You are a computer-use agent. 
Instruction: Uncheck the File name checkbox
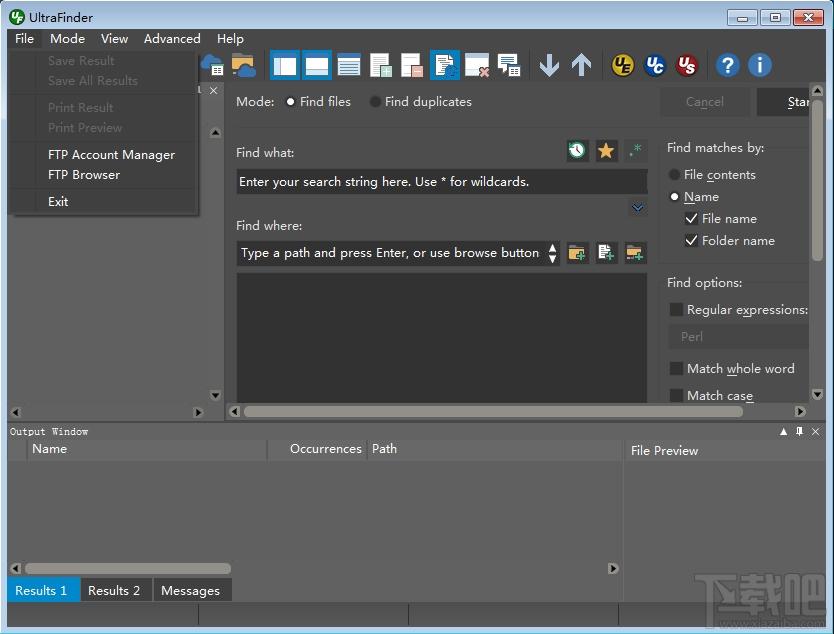tap(691, 219)
